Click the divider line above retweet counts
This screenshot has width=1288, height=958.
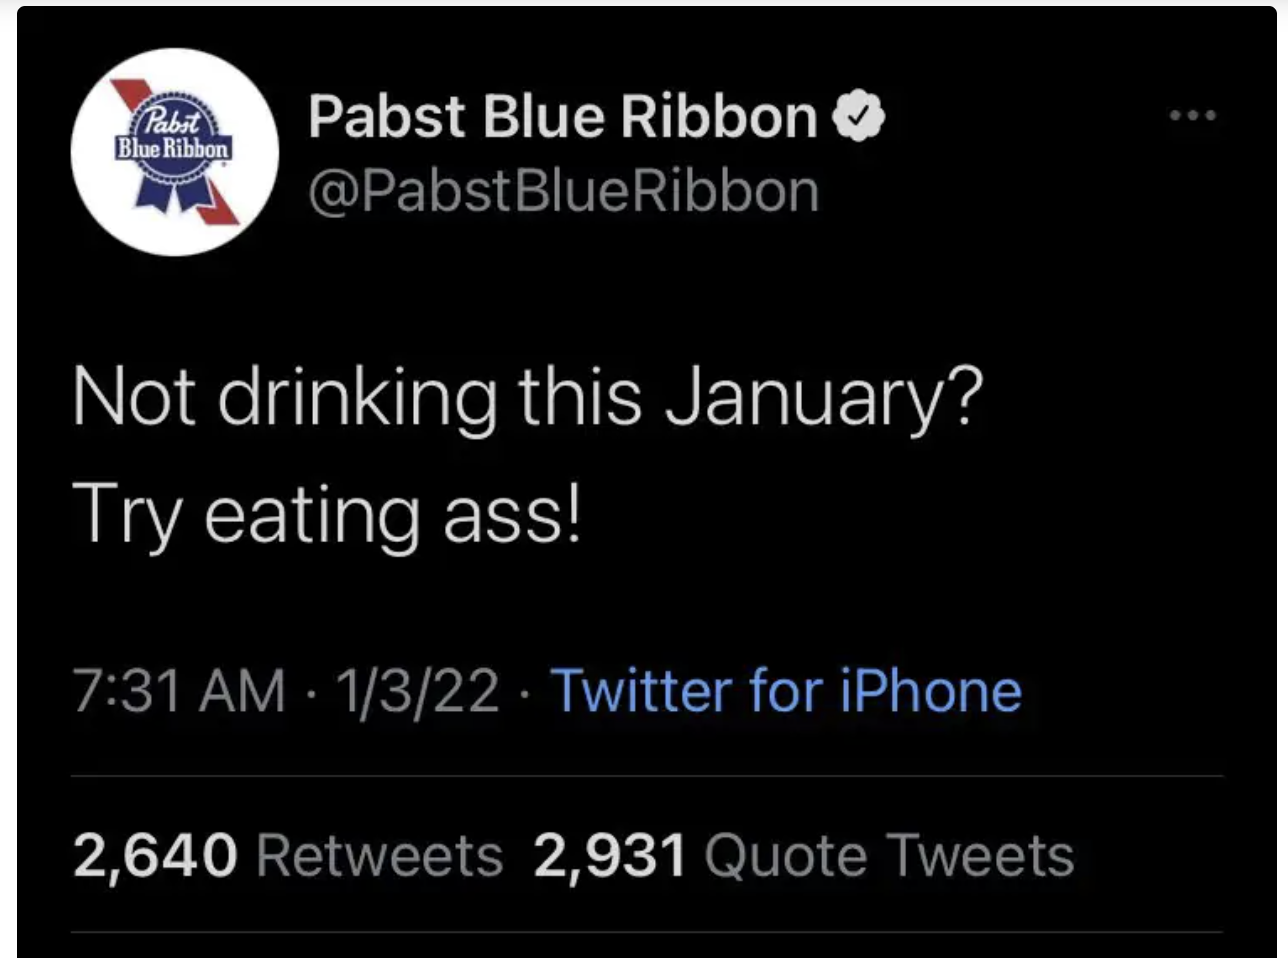[x=647, y=775]
